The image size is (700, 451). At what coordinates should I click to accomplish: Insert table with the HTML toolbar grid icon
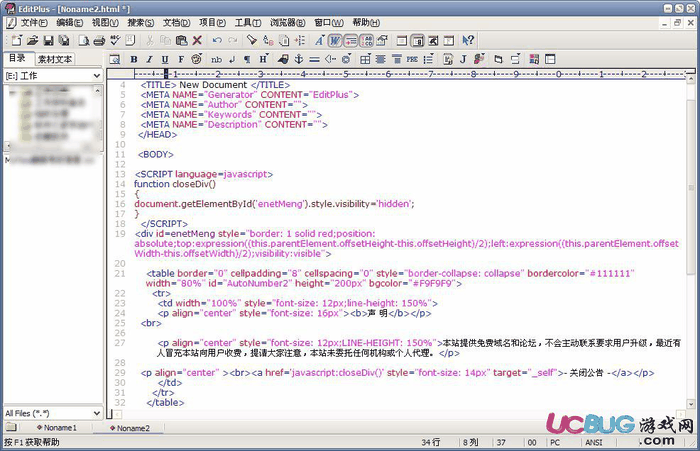tap(365, 59)
